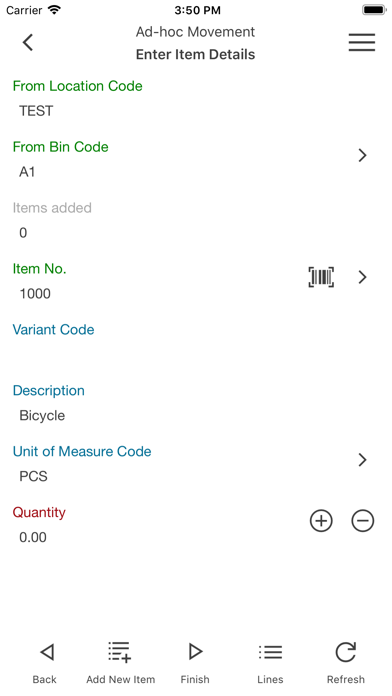Tap the From Bin Code value A1
Viewport: 392px width, 696px height.
(x=27, y=172)
